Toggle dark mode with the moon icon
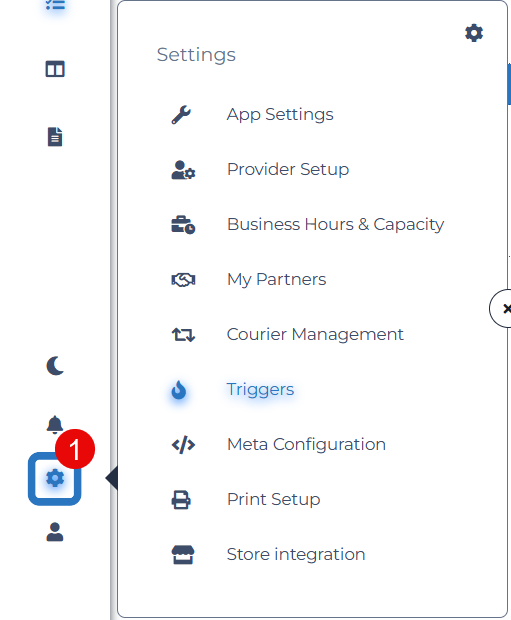 point(55,365)
